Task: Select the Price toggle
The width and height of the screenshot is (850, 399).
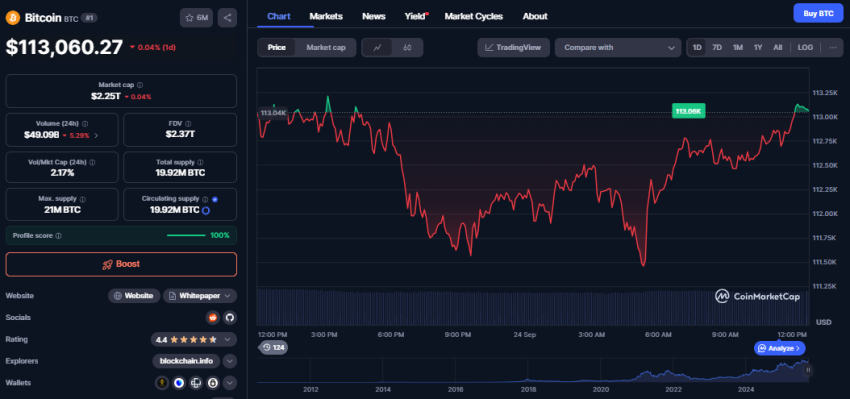Action: (x=276, y=48)
